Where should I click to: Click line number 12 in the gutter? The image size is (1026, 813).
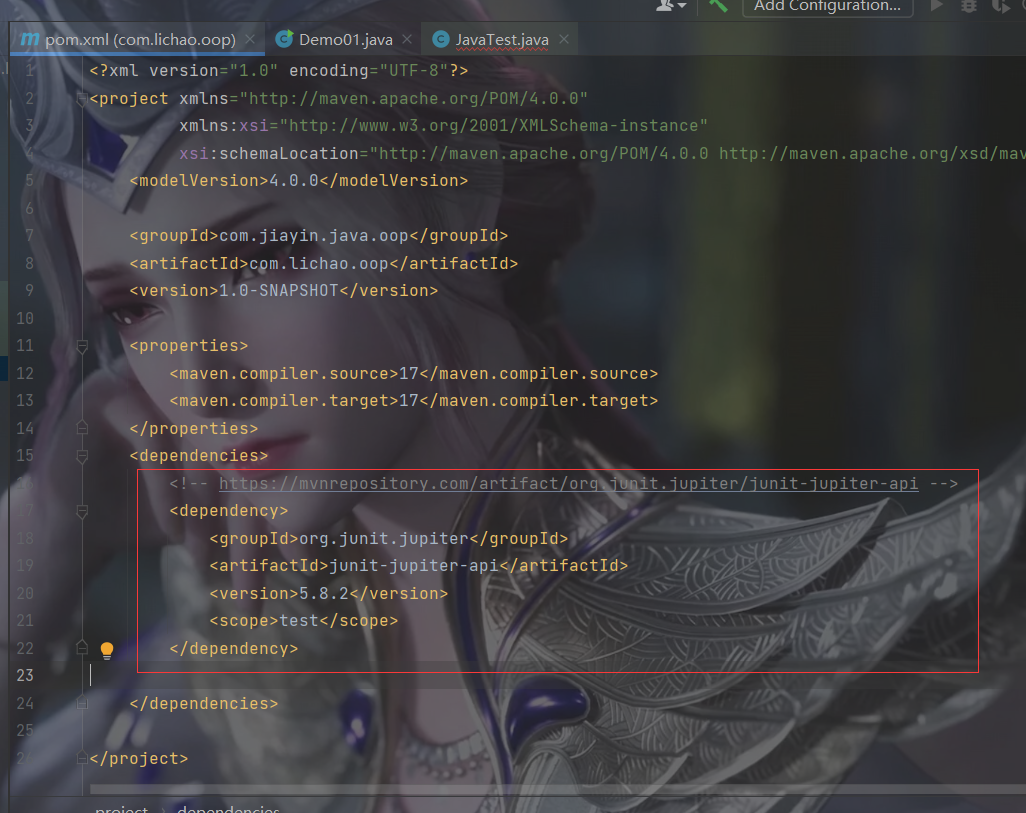point(25,373)
